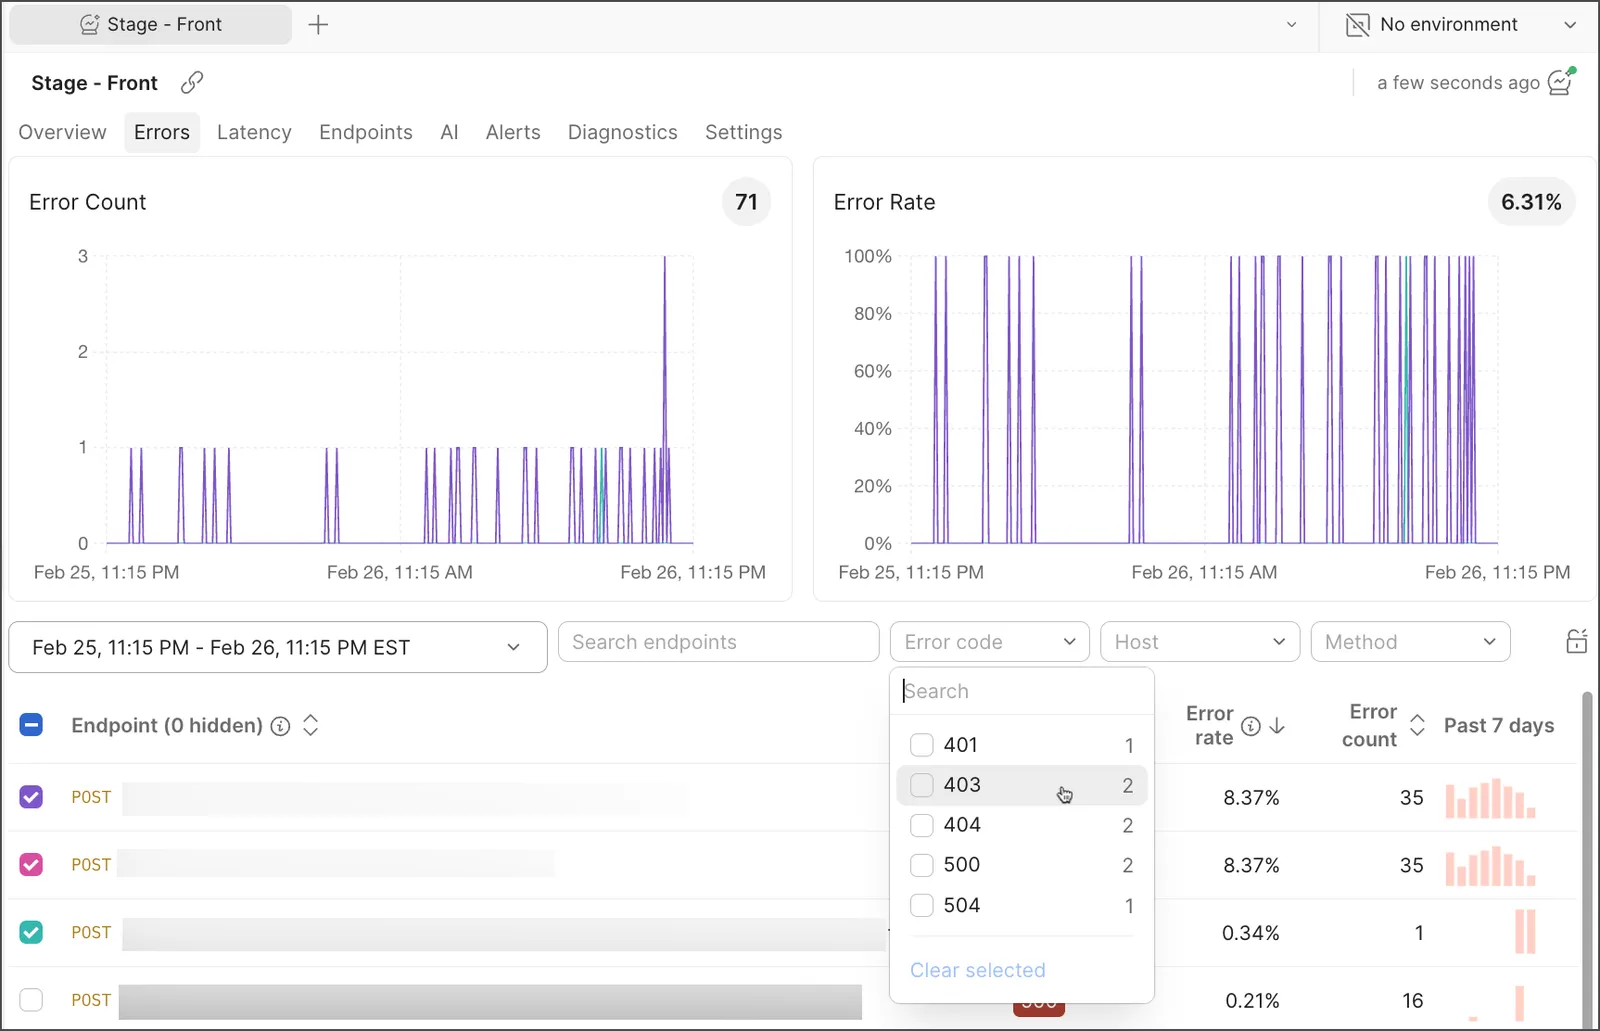
Task: Sort by Endpoint column arrows
Action: pos(311,725)
